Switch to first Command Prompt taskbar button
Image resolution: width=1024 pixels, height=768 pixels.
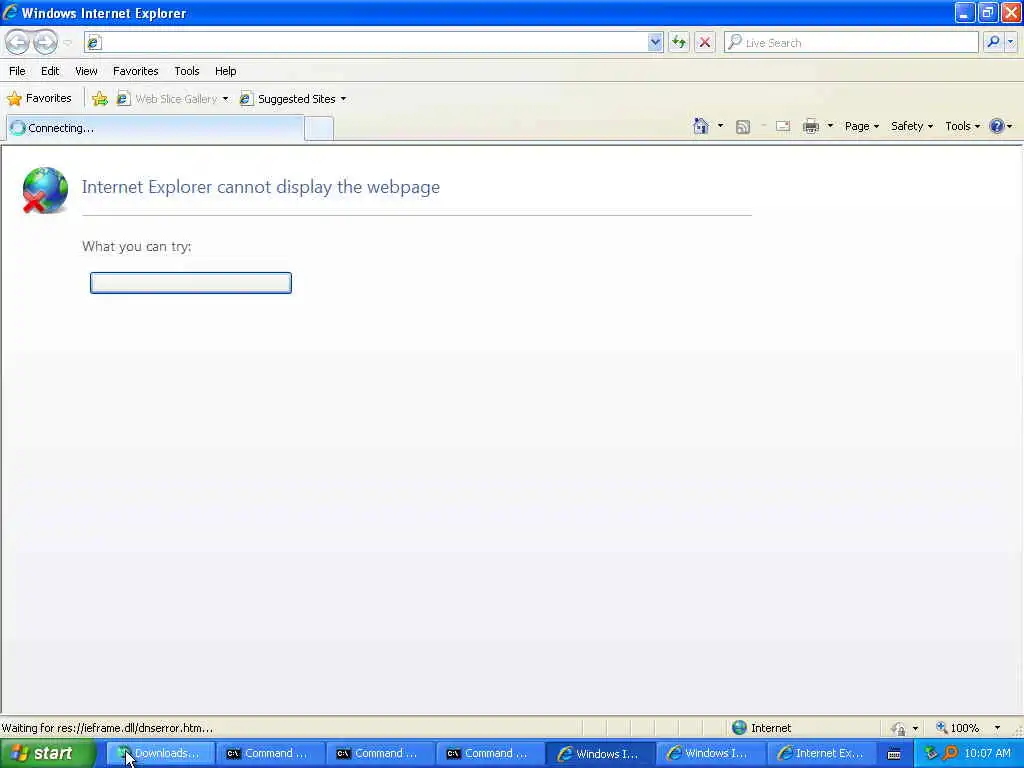[270, 753]
